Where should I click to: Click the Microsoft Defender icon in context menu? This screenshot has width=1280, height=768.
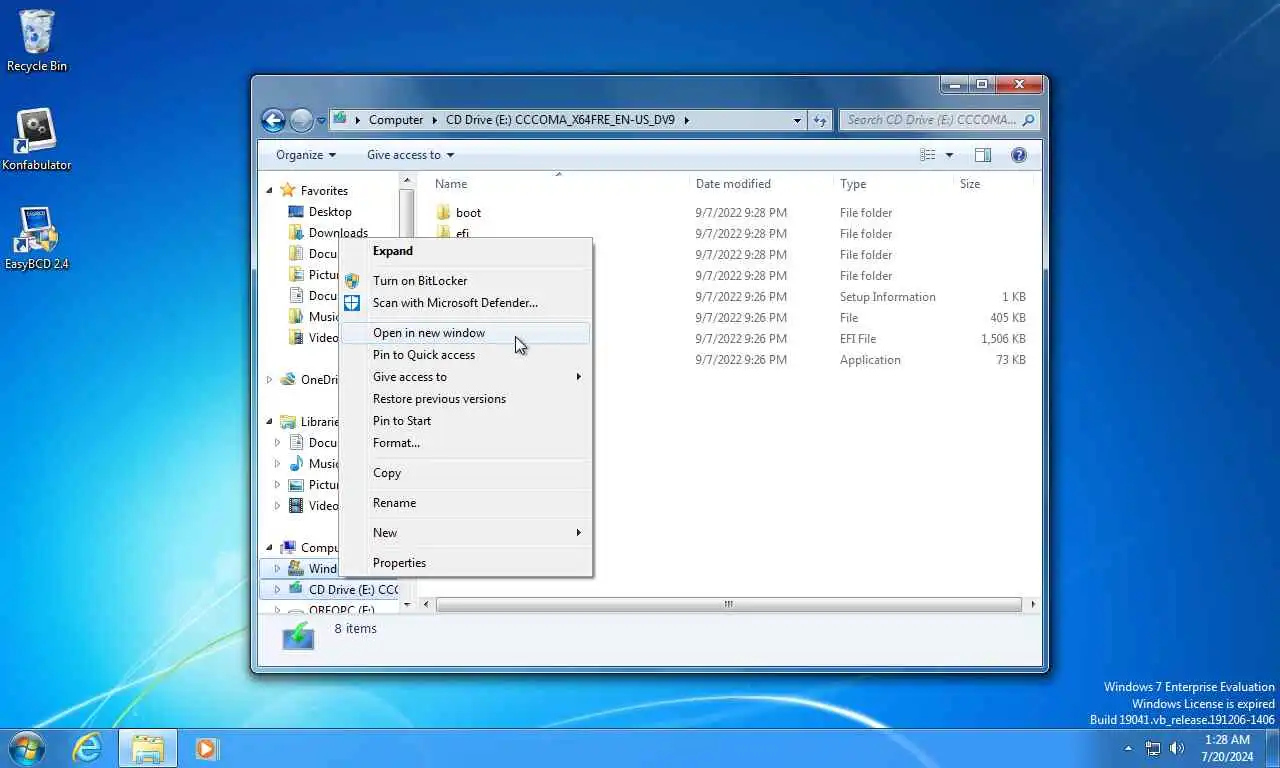click(352, 303)
